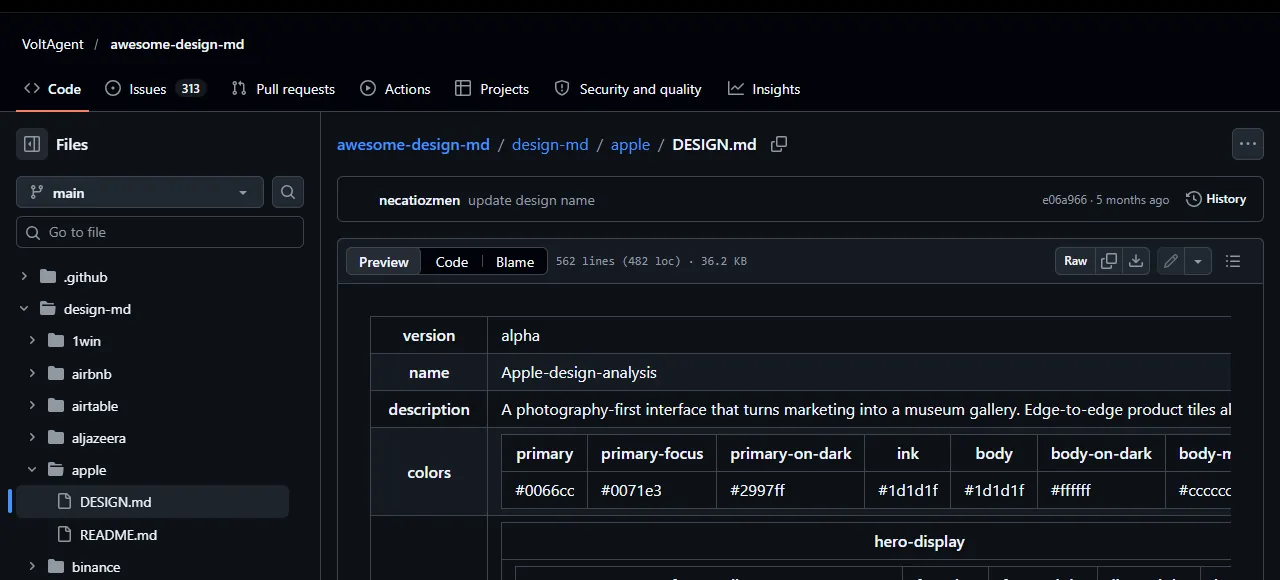The height and width of the screenshot is (580, 1280).
Task: Click the DESIGN.md file icon in tree
Action: pyautogui.click(x=65, y=502)
